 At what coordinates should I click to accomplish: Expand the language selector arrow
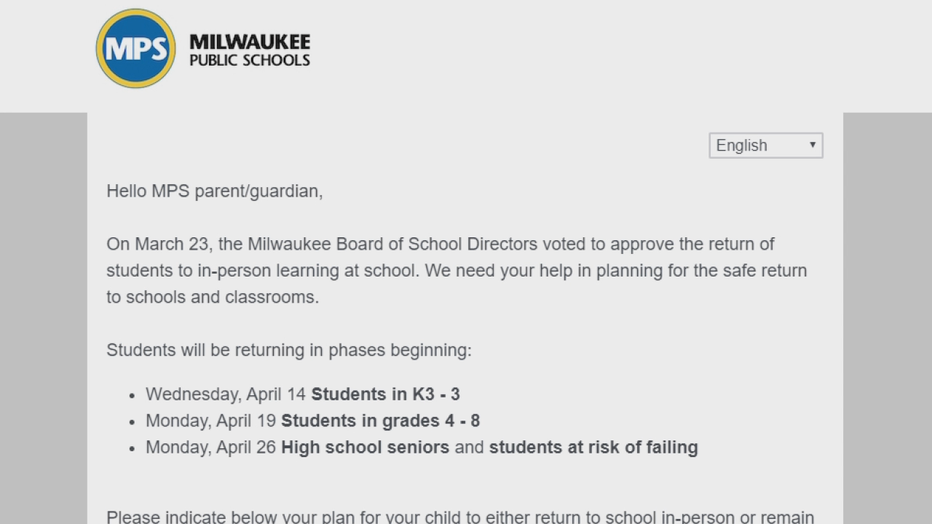pos(812,145)
